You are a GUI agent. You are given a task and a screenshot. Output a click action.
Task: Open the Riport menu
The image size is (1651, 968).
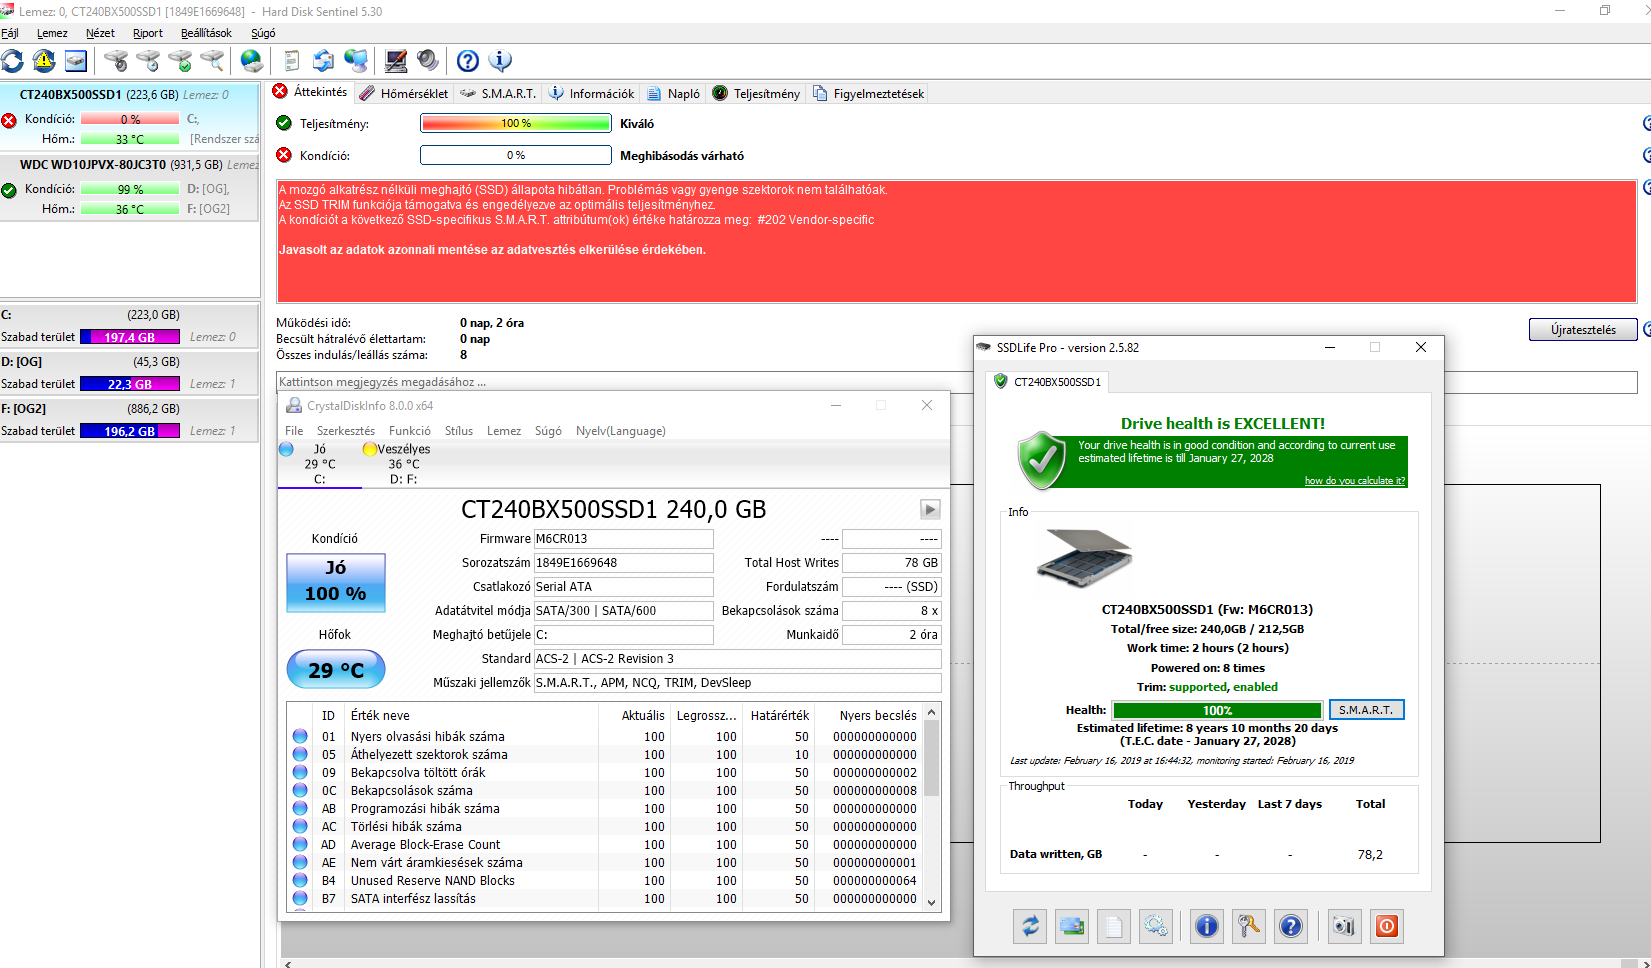tap(148, 33)
